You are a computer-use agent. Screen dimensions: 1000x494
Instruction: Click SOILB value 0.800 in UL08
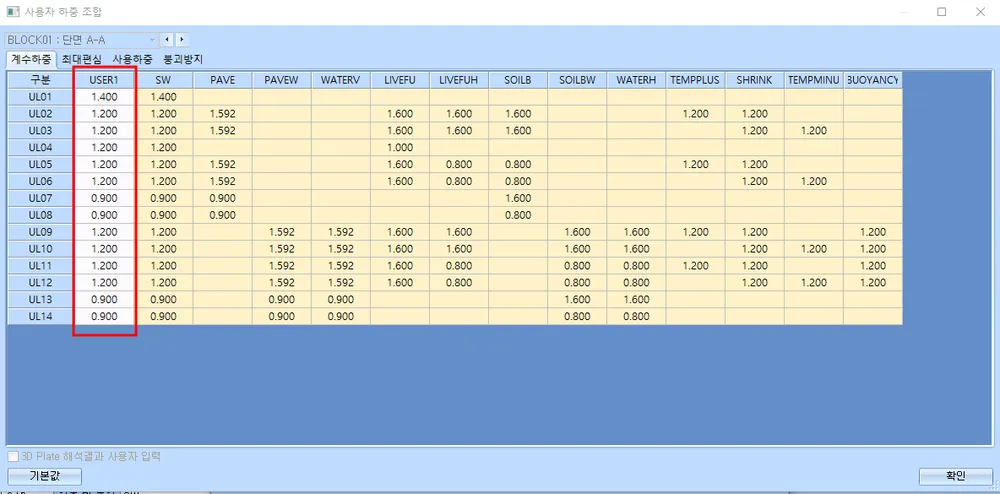point(518,215)
